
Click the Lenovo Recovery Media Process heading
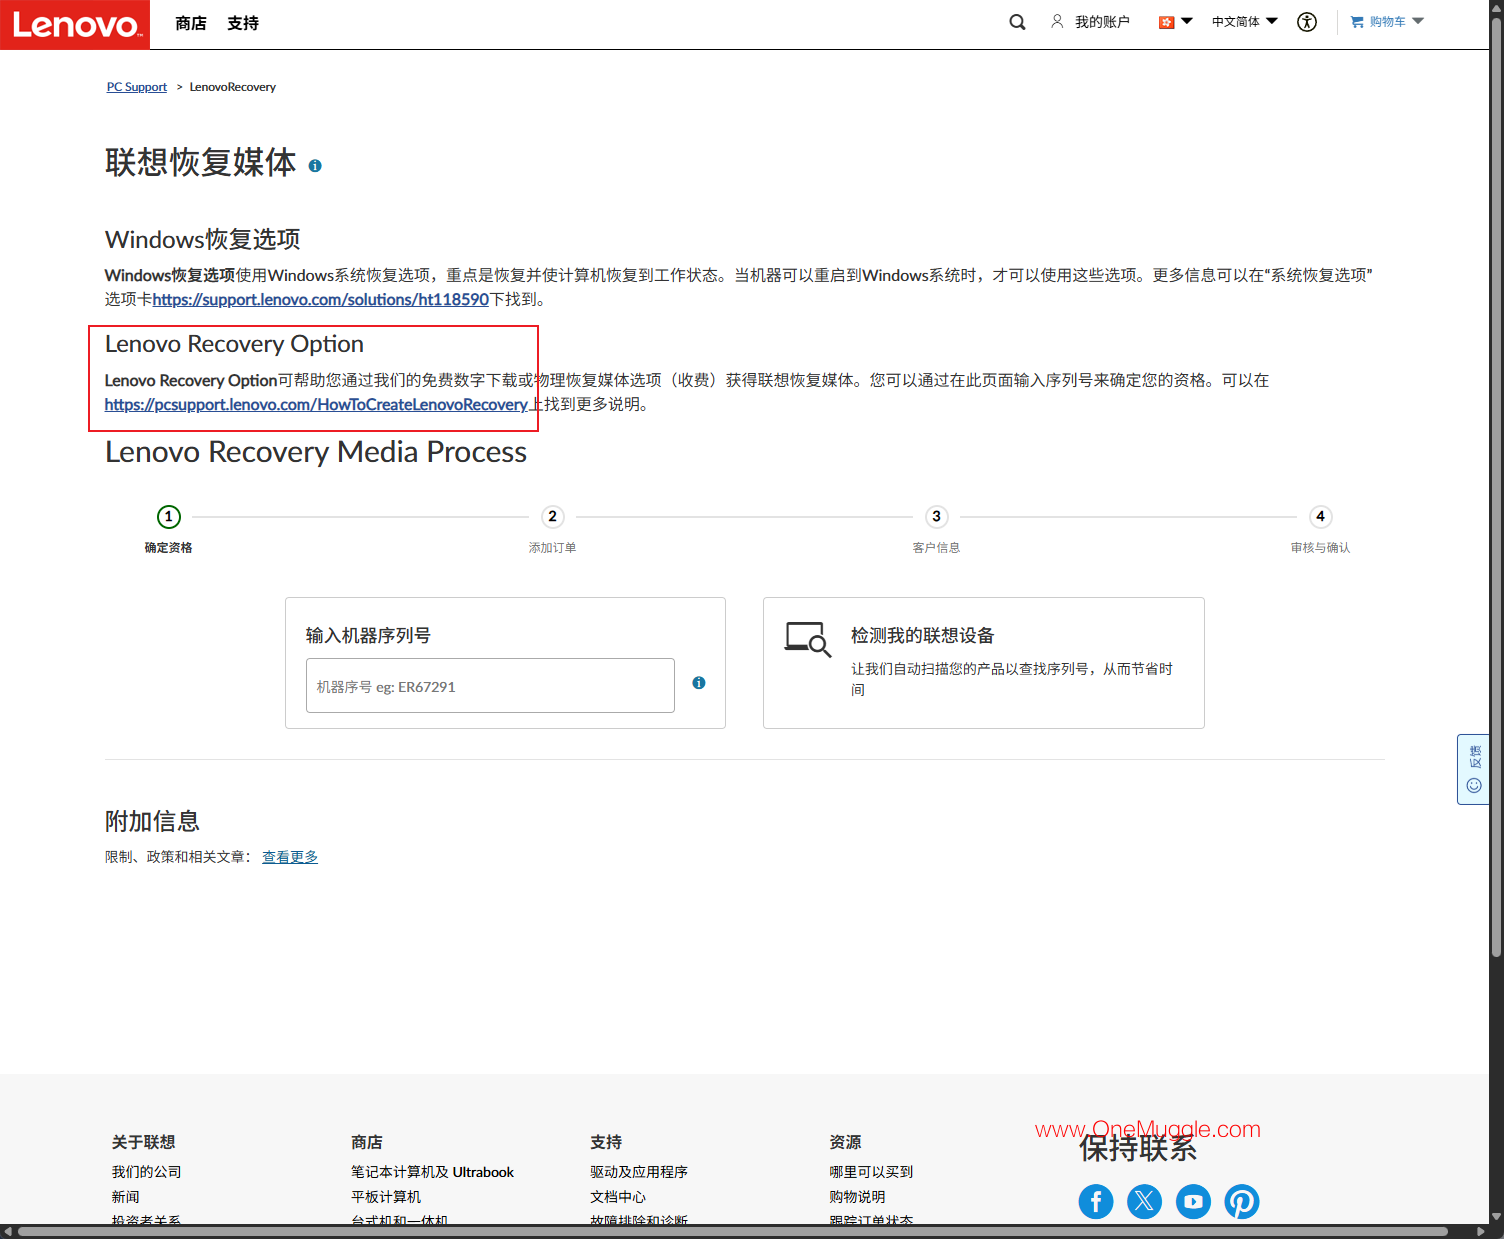coord(316,452)
